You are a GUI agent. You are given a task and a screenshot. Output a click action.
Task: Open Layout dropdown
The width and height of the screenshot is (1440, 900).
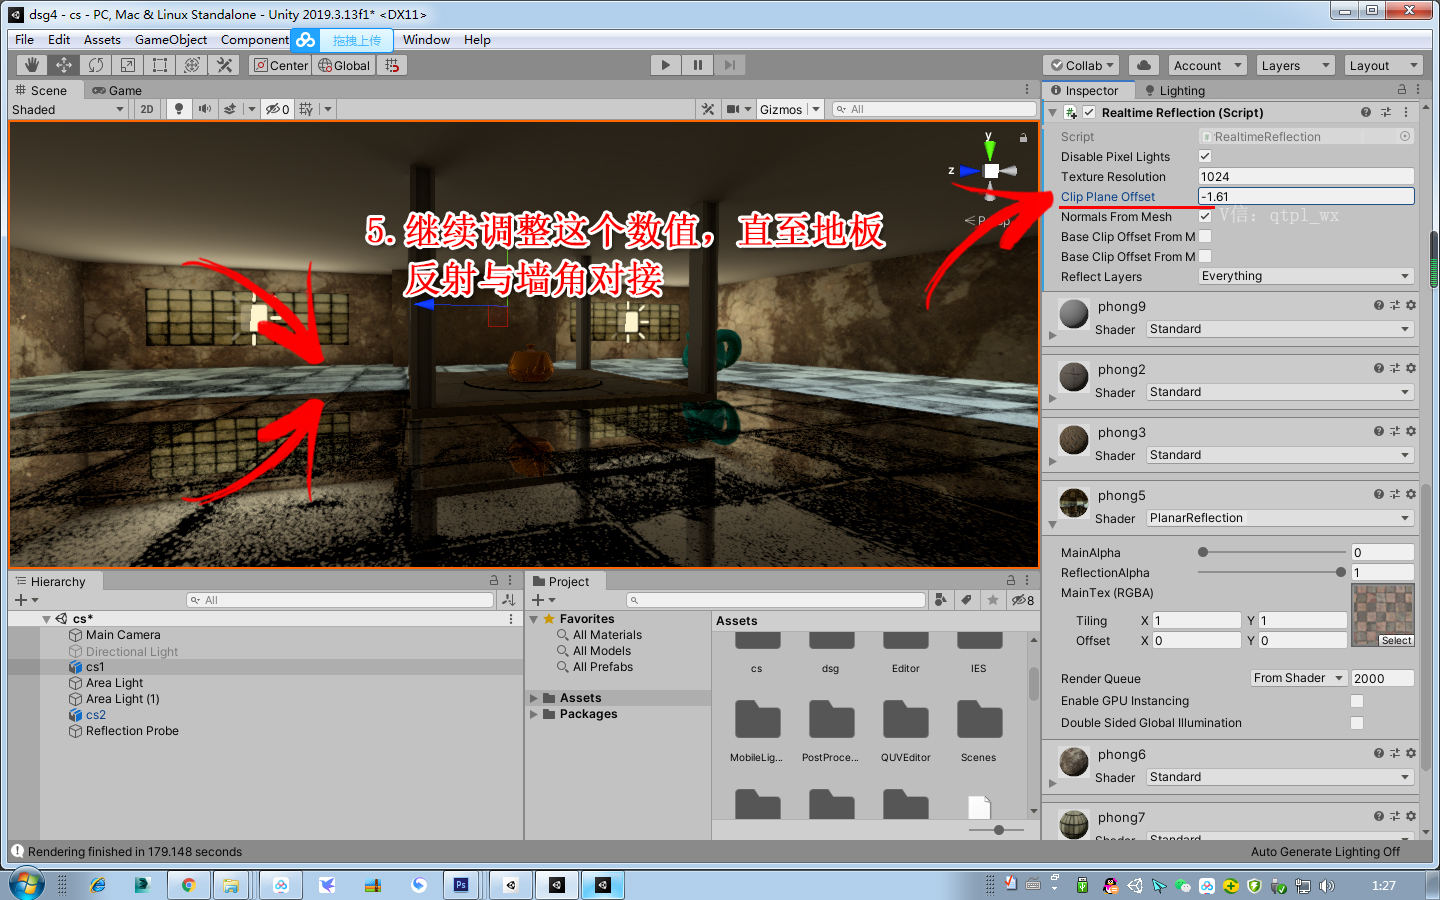coord(1382,65)
